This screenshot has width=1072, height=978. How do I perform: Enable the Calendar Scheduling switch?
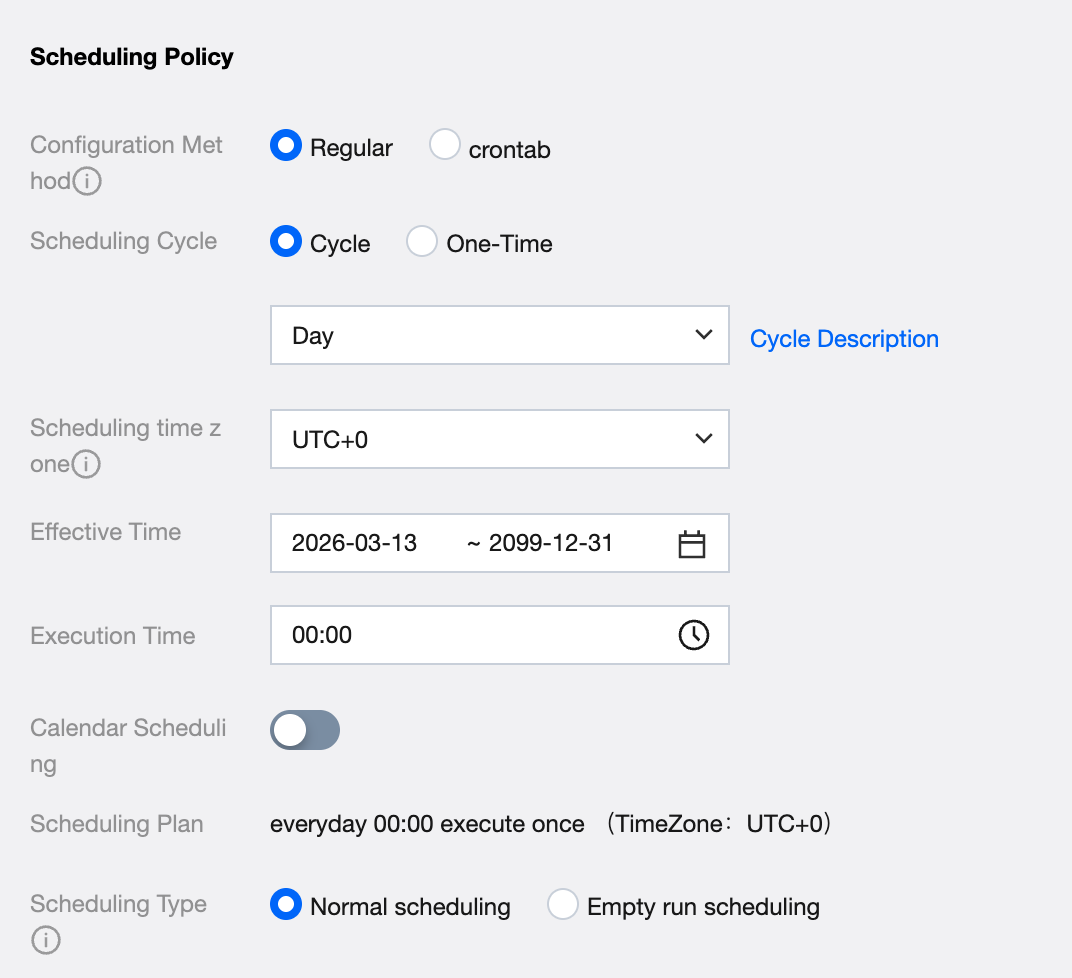305,731
